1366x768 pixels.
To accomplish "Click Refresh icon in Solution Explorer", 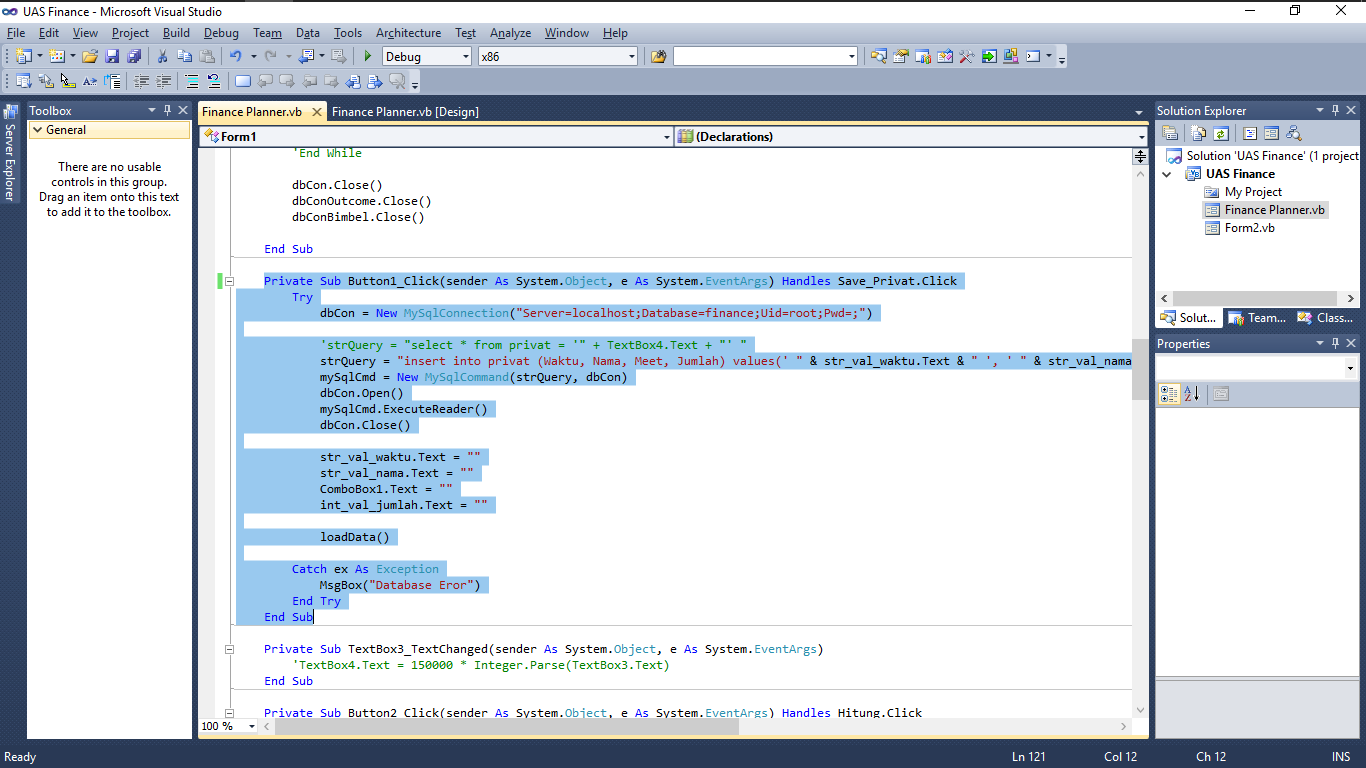I will click(1221, 133).
